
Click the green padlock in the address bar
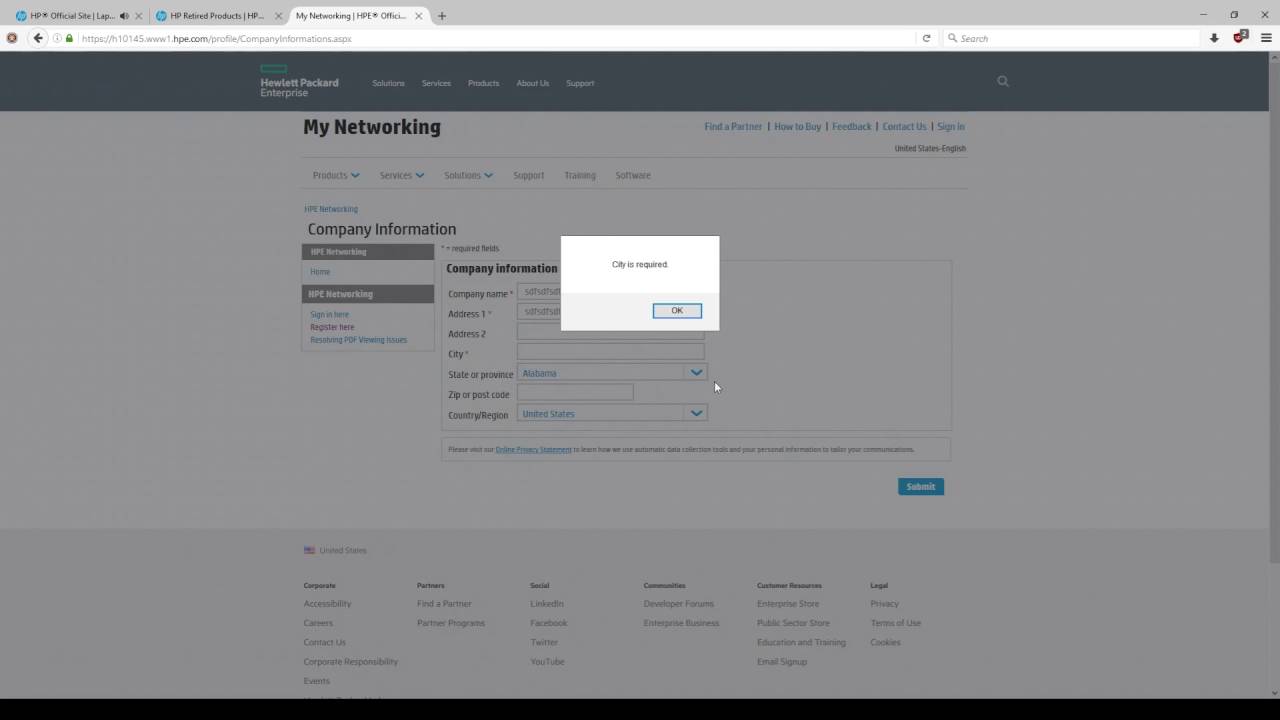click(x=69, y=38)
